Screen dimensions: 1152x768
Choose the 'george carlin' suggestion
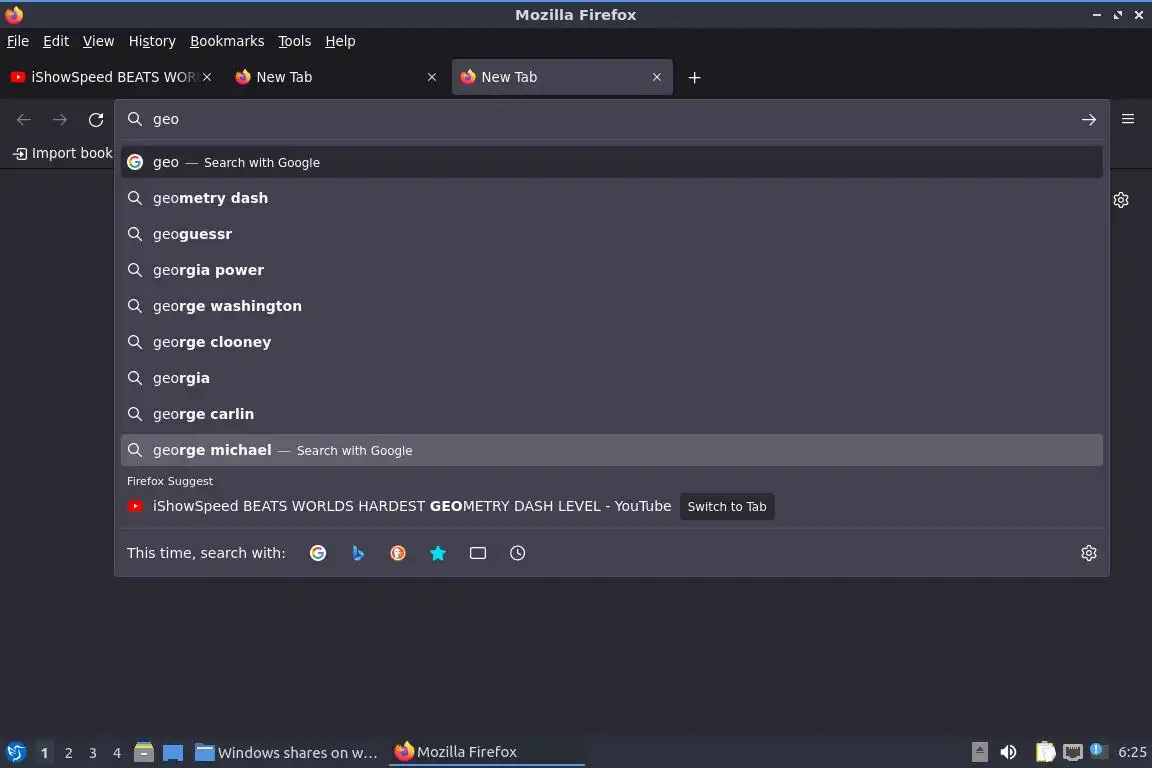(611, 414)
